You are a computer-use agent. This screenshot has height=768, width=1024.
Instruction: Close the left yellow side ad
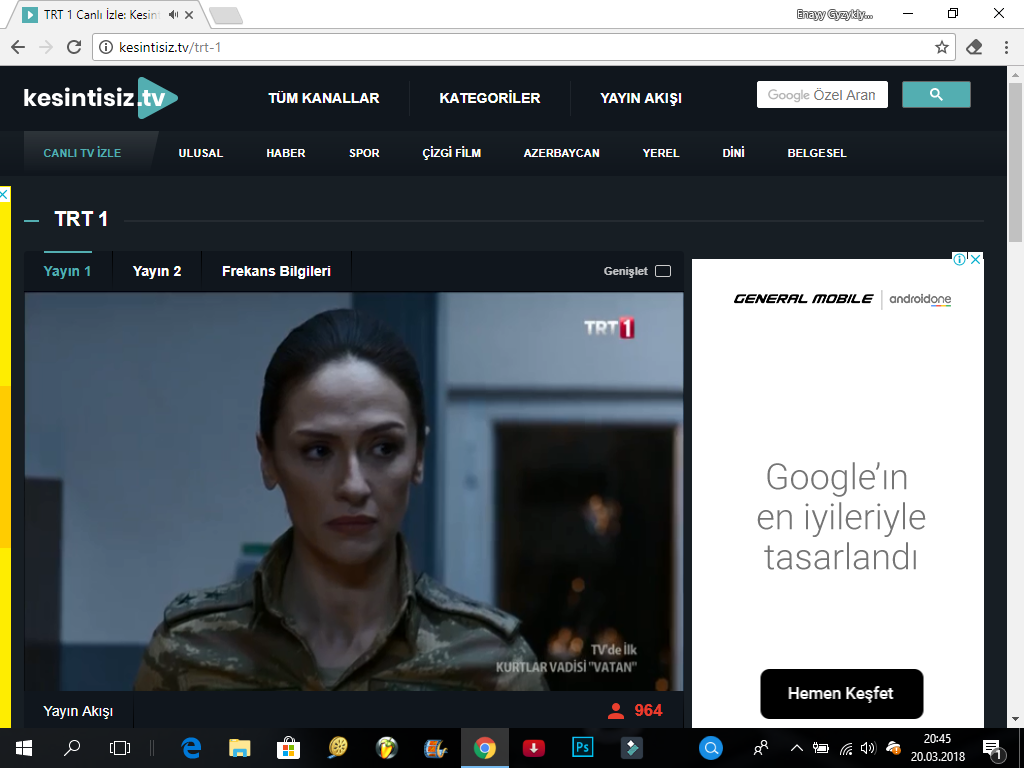click(4, 195)
